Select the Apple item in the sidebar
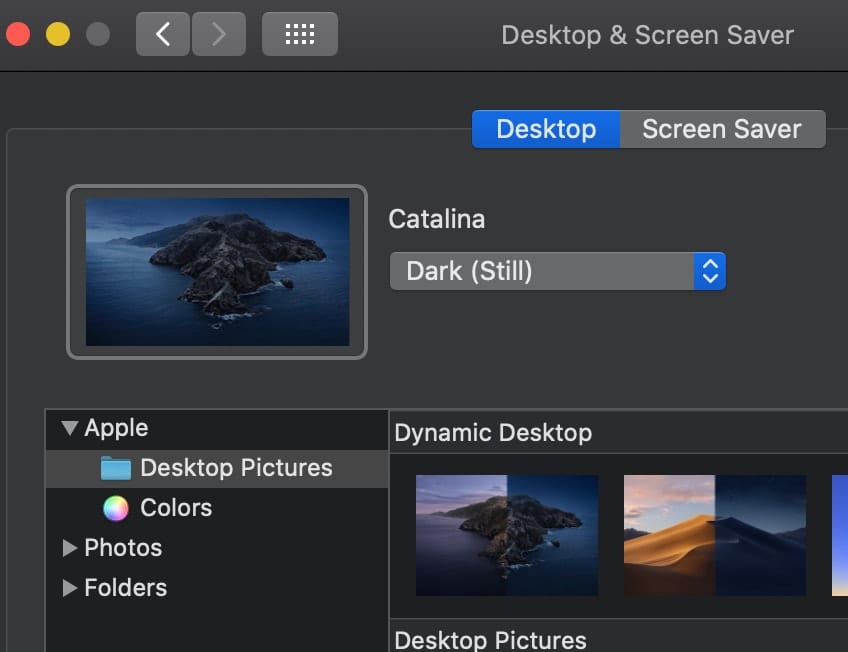 click(x=116, y=428)
